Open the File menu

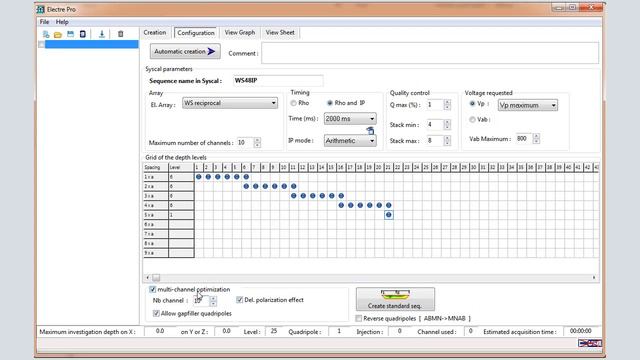44,22
